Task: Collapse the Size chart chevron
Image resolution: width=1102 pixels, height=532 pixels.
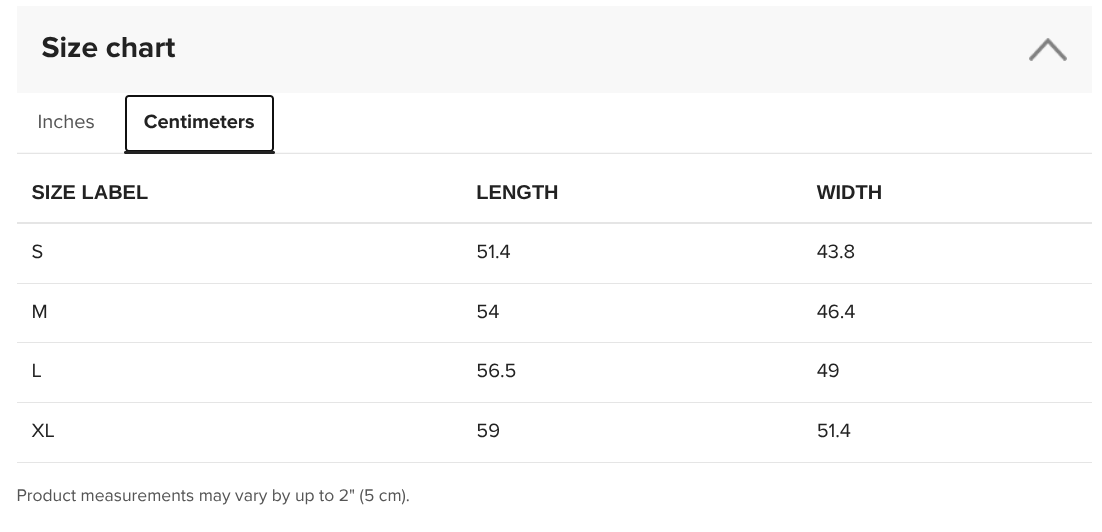Action: pos(1047,50)
